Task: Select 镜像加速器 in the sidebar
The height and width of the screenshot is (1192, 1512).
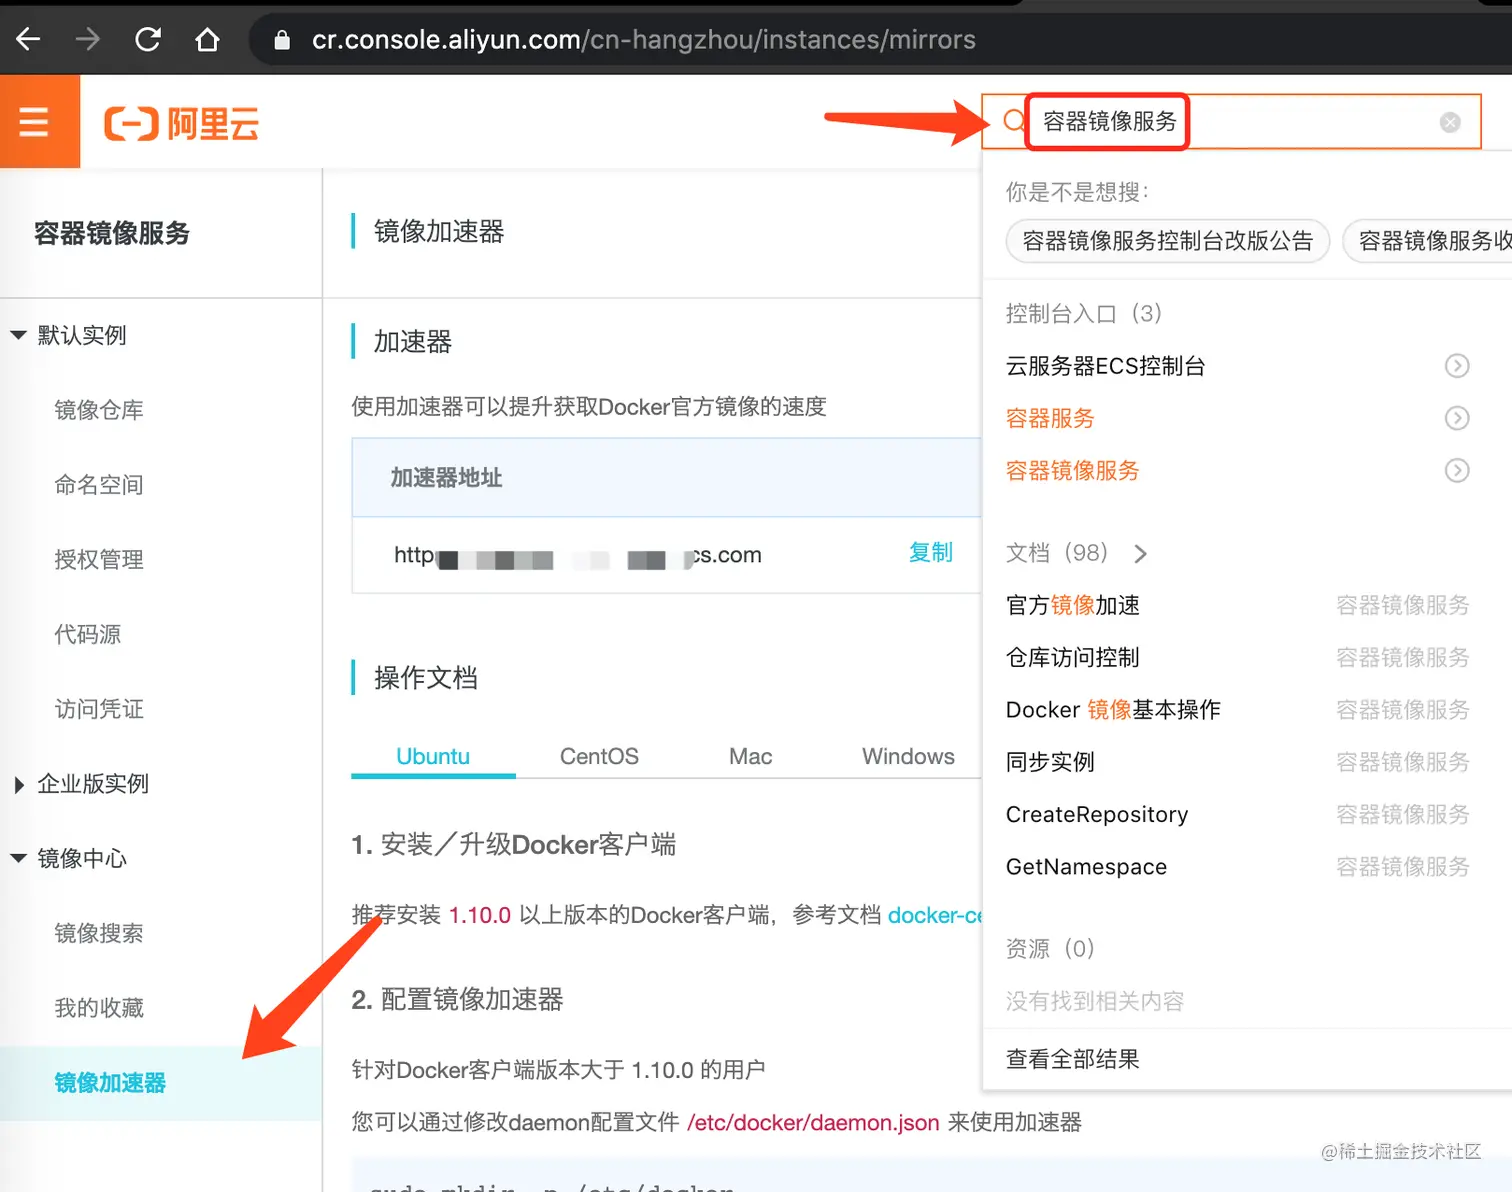Action: click(110, 1083)
